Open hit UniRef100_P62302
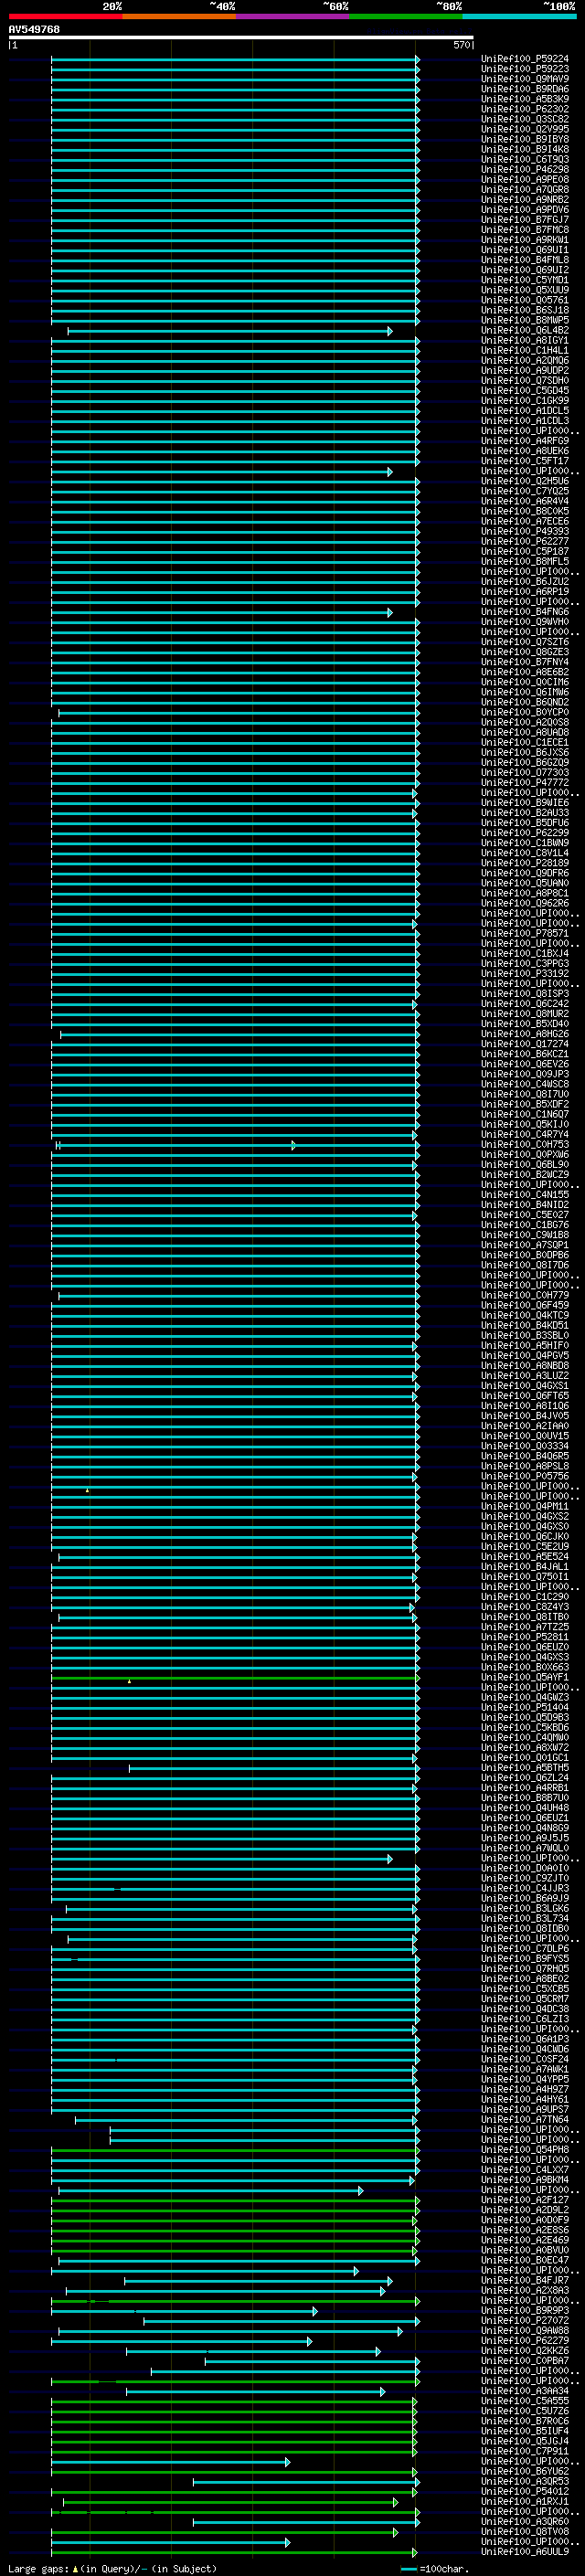585x2576 pixels. 525,109
